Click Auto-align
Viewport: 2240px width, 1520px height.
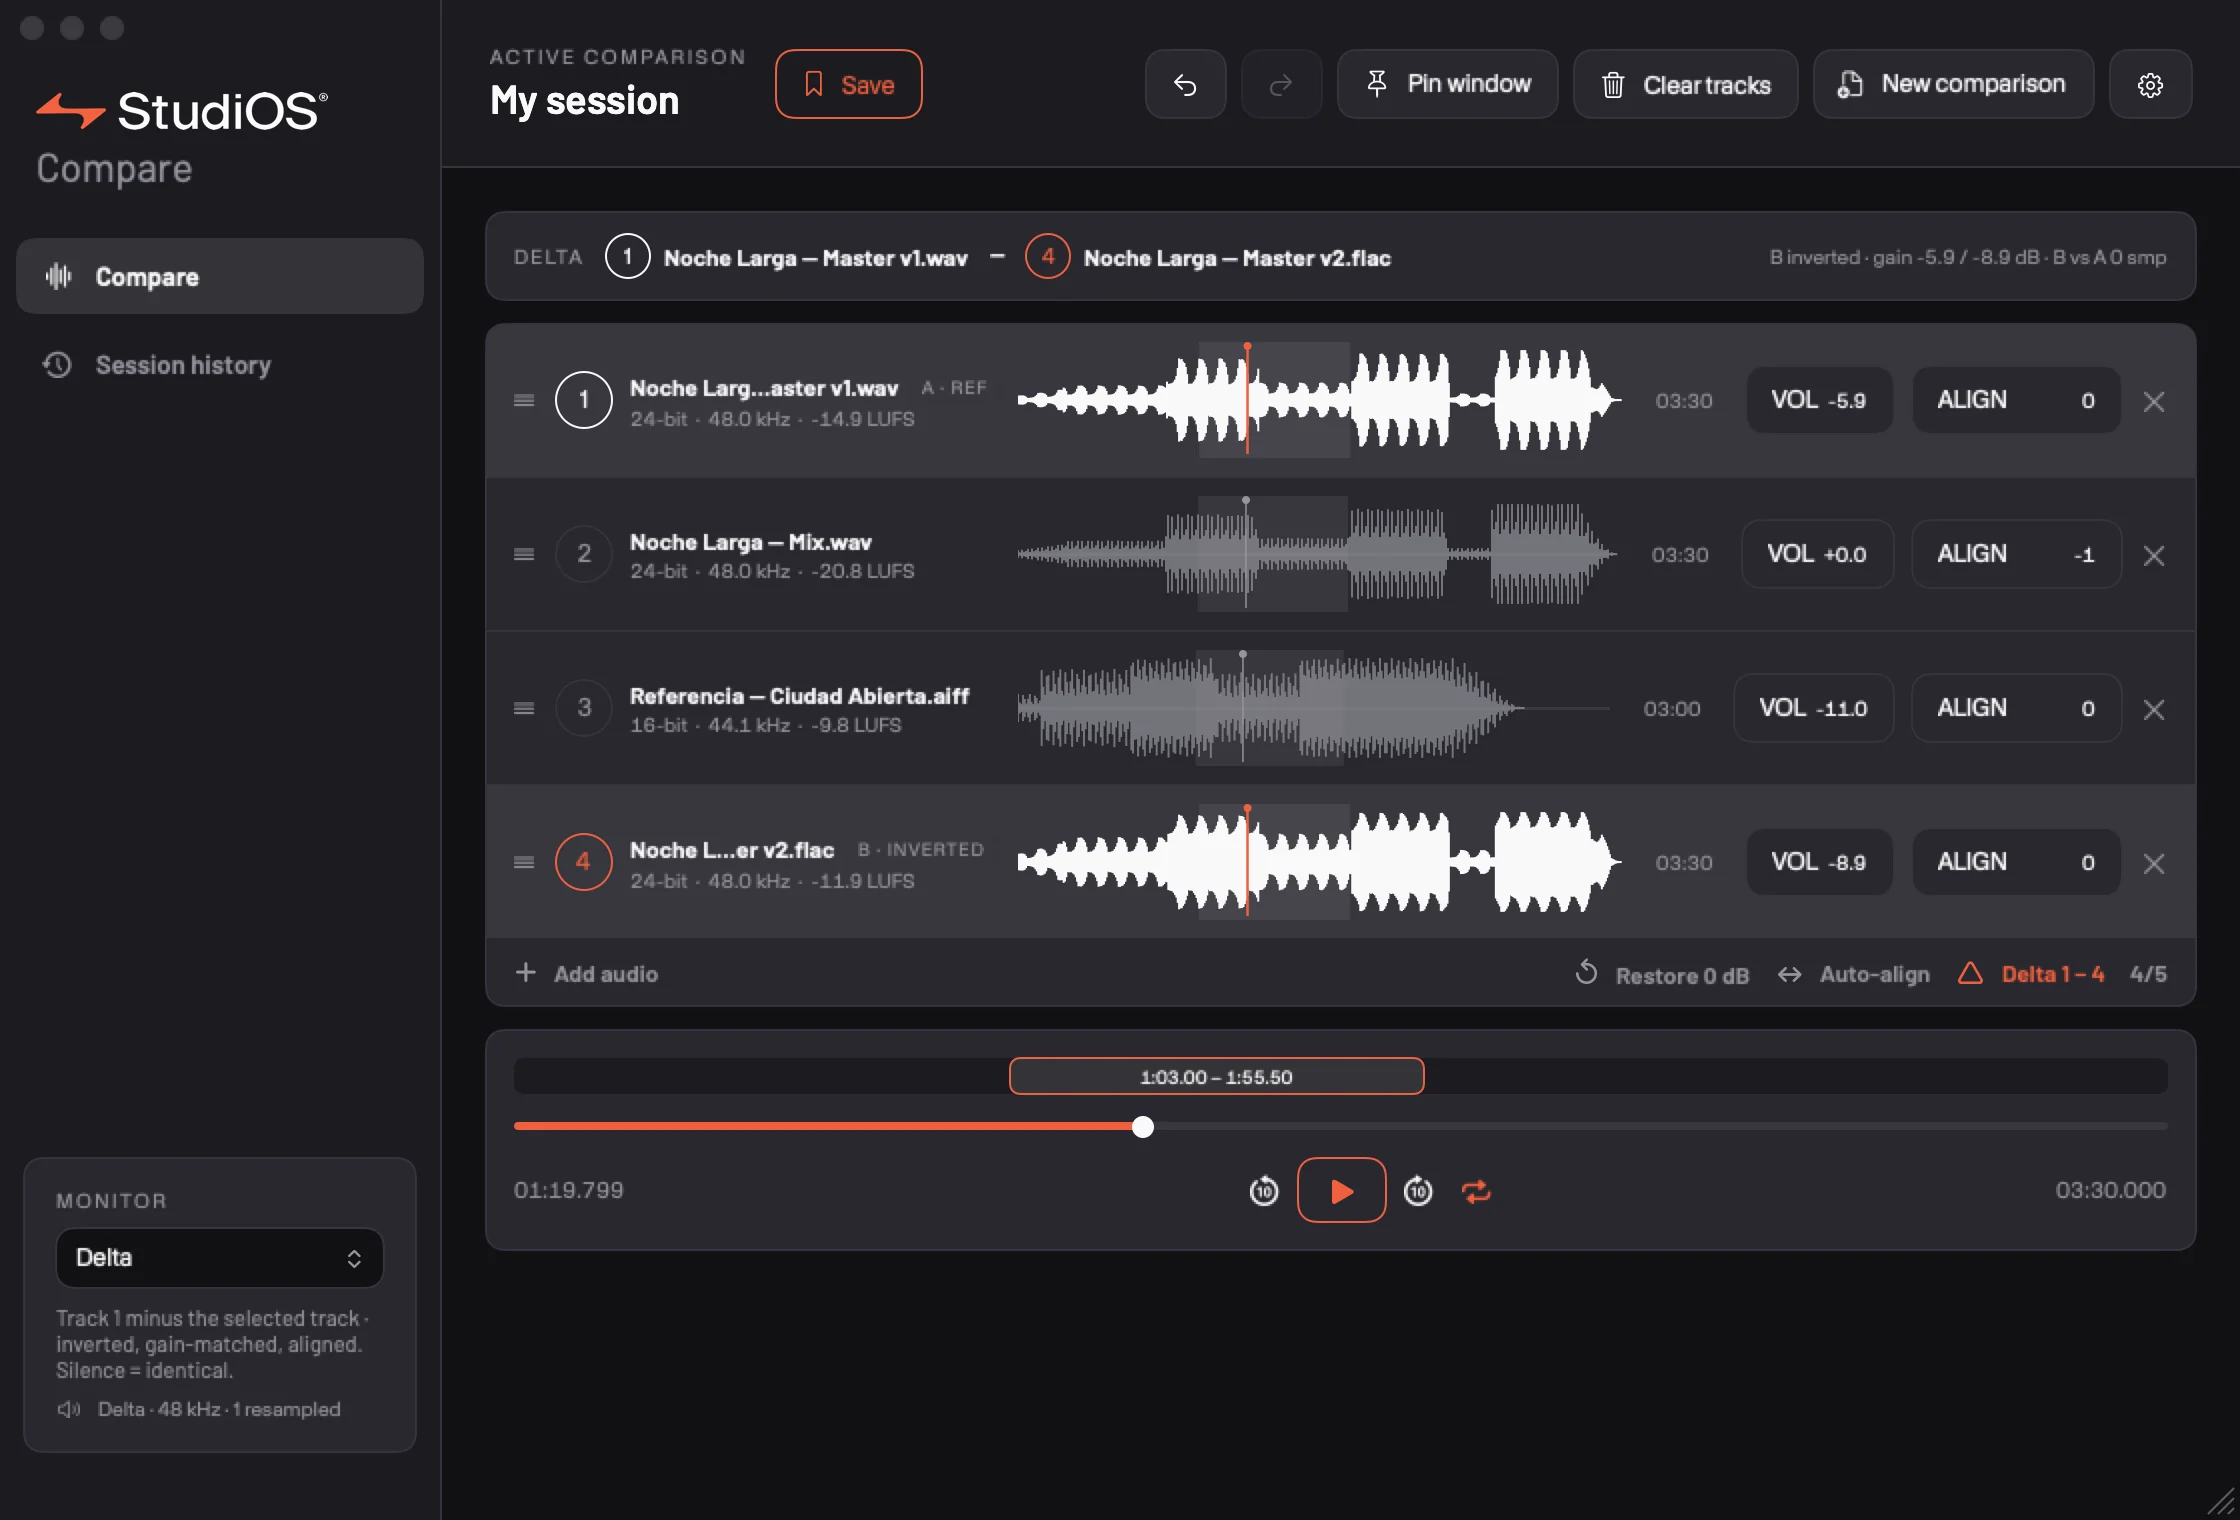tap(1854, 974)
